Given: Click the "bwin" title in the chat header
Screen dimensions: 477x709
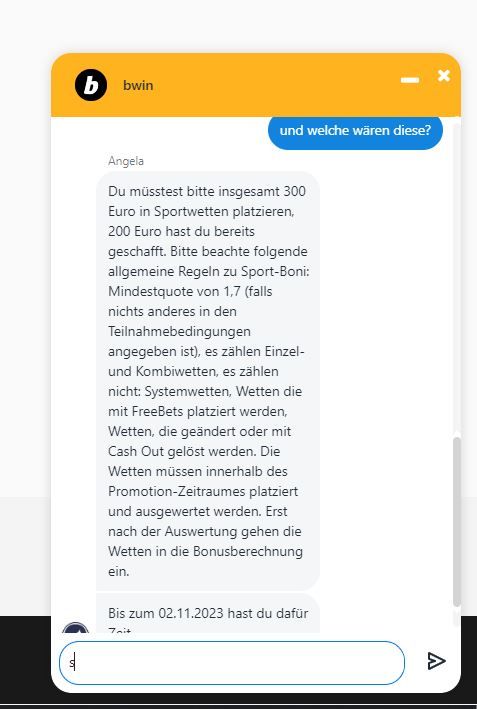Looking at the screenshot, I should tap(138, 85).
